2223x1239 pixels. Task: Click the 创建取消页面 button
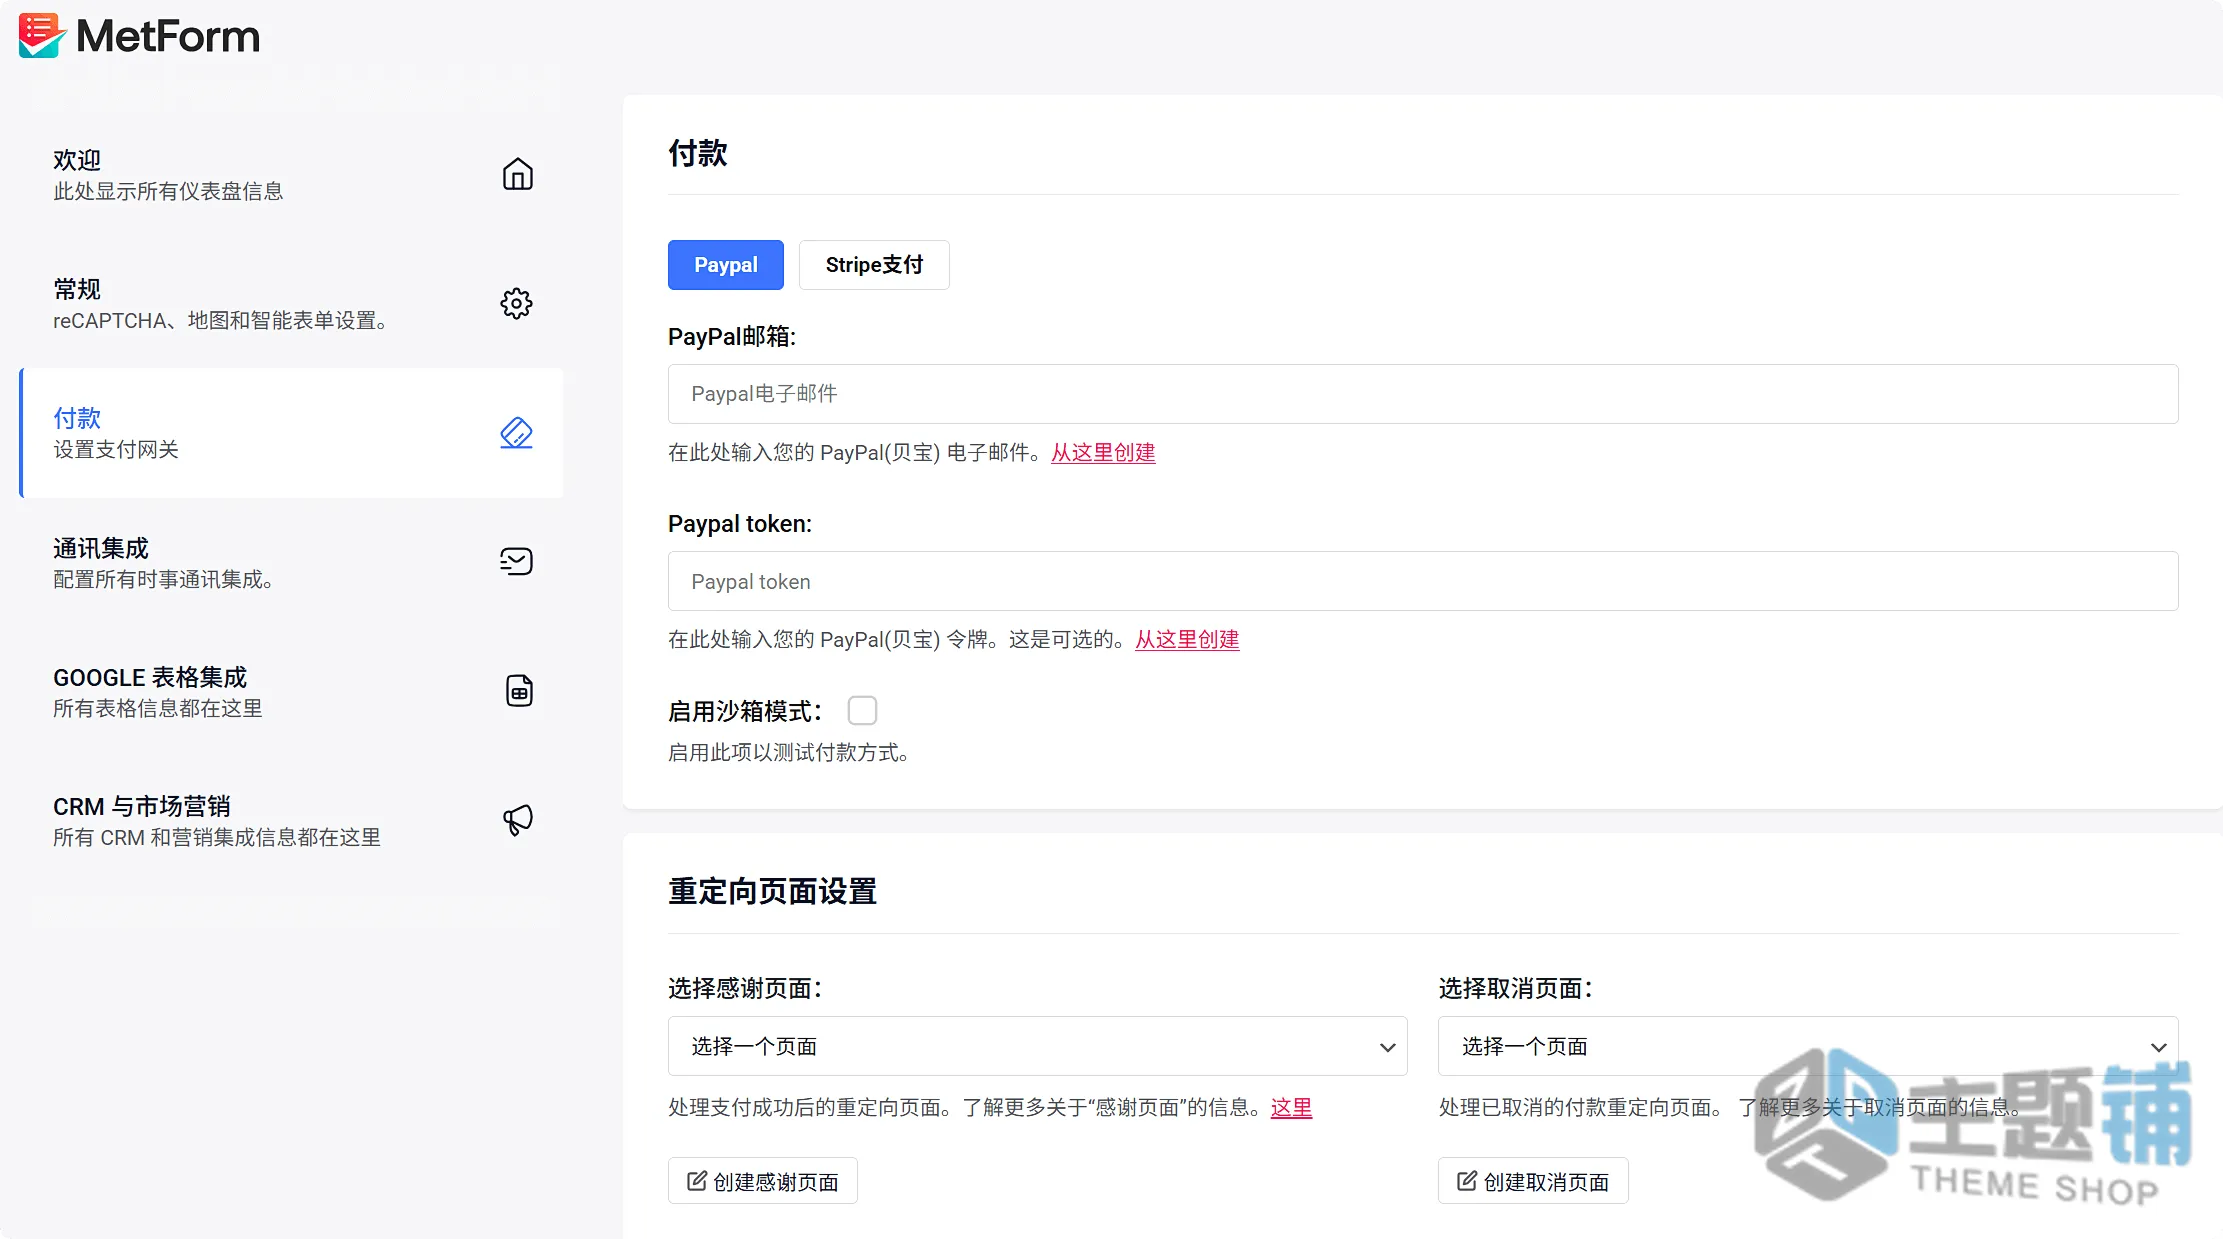(x=1533, y=1181)
